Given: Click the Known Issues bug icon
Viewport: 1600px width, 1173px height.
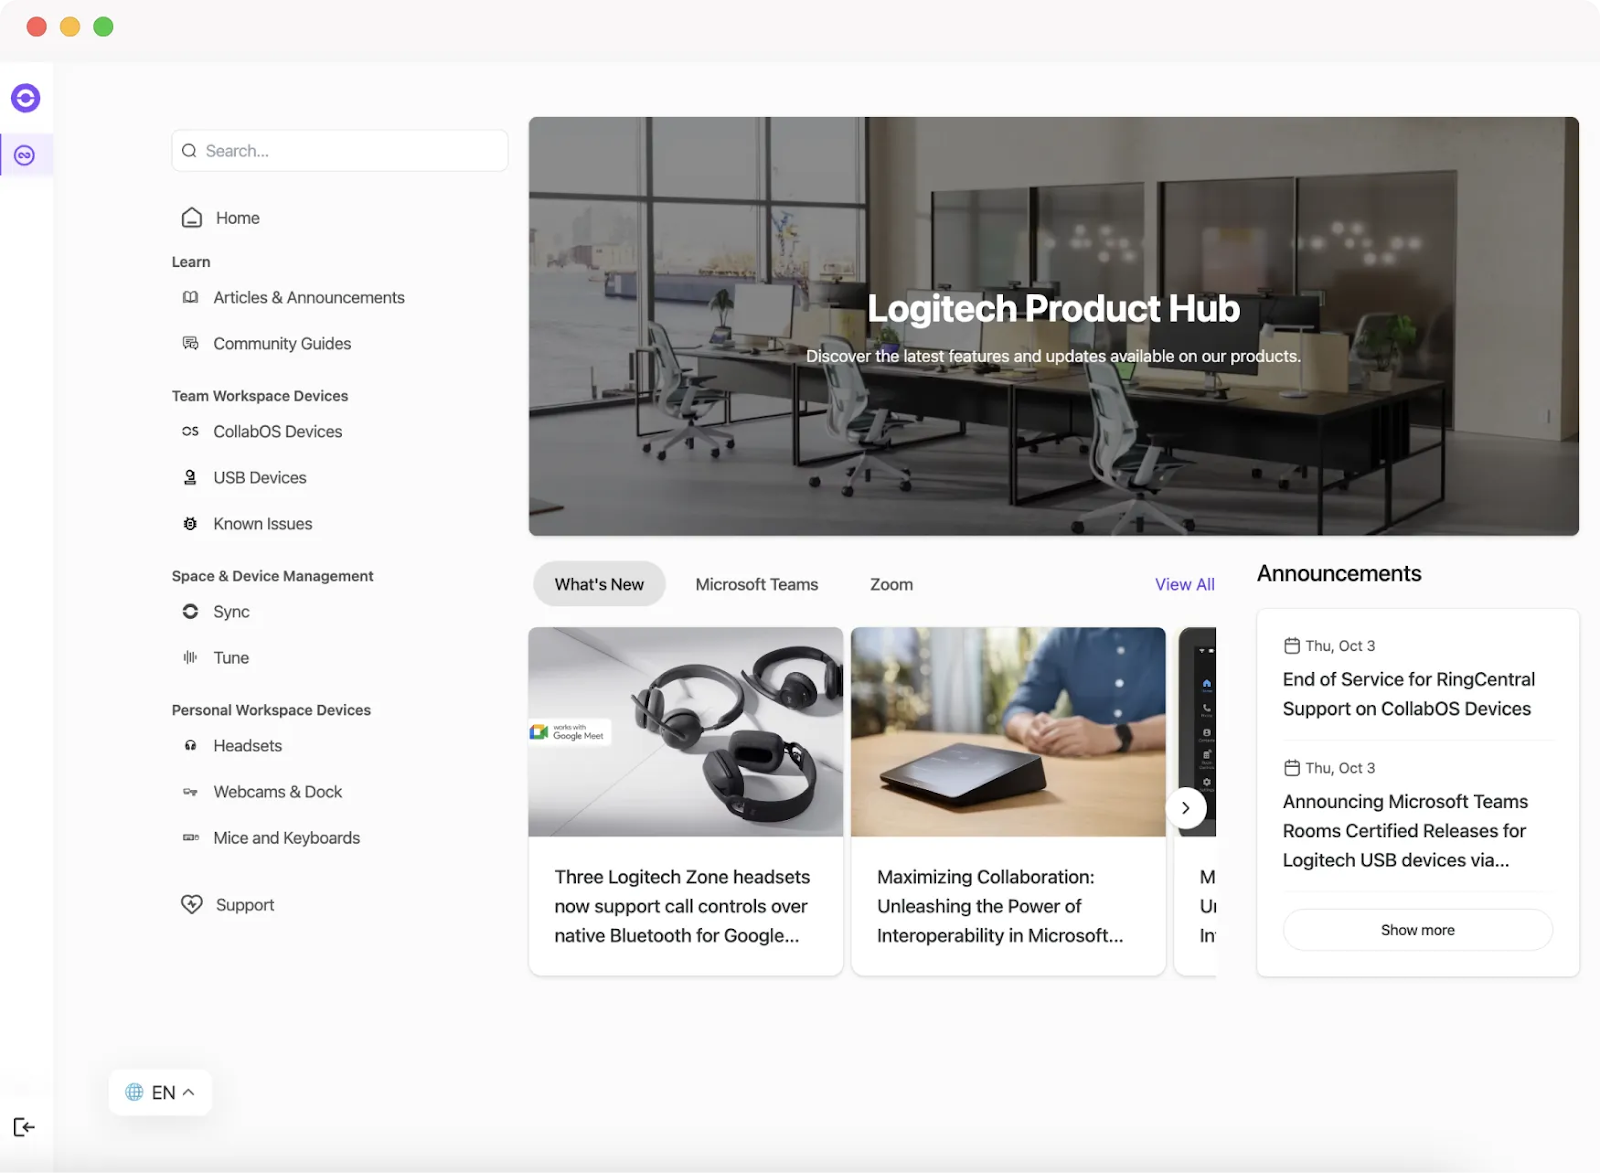Looking at the screenshot, I should pos(191,524).
